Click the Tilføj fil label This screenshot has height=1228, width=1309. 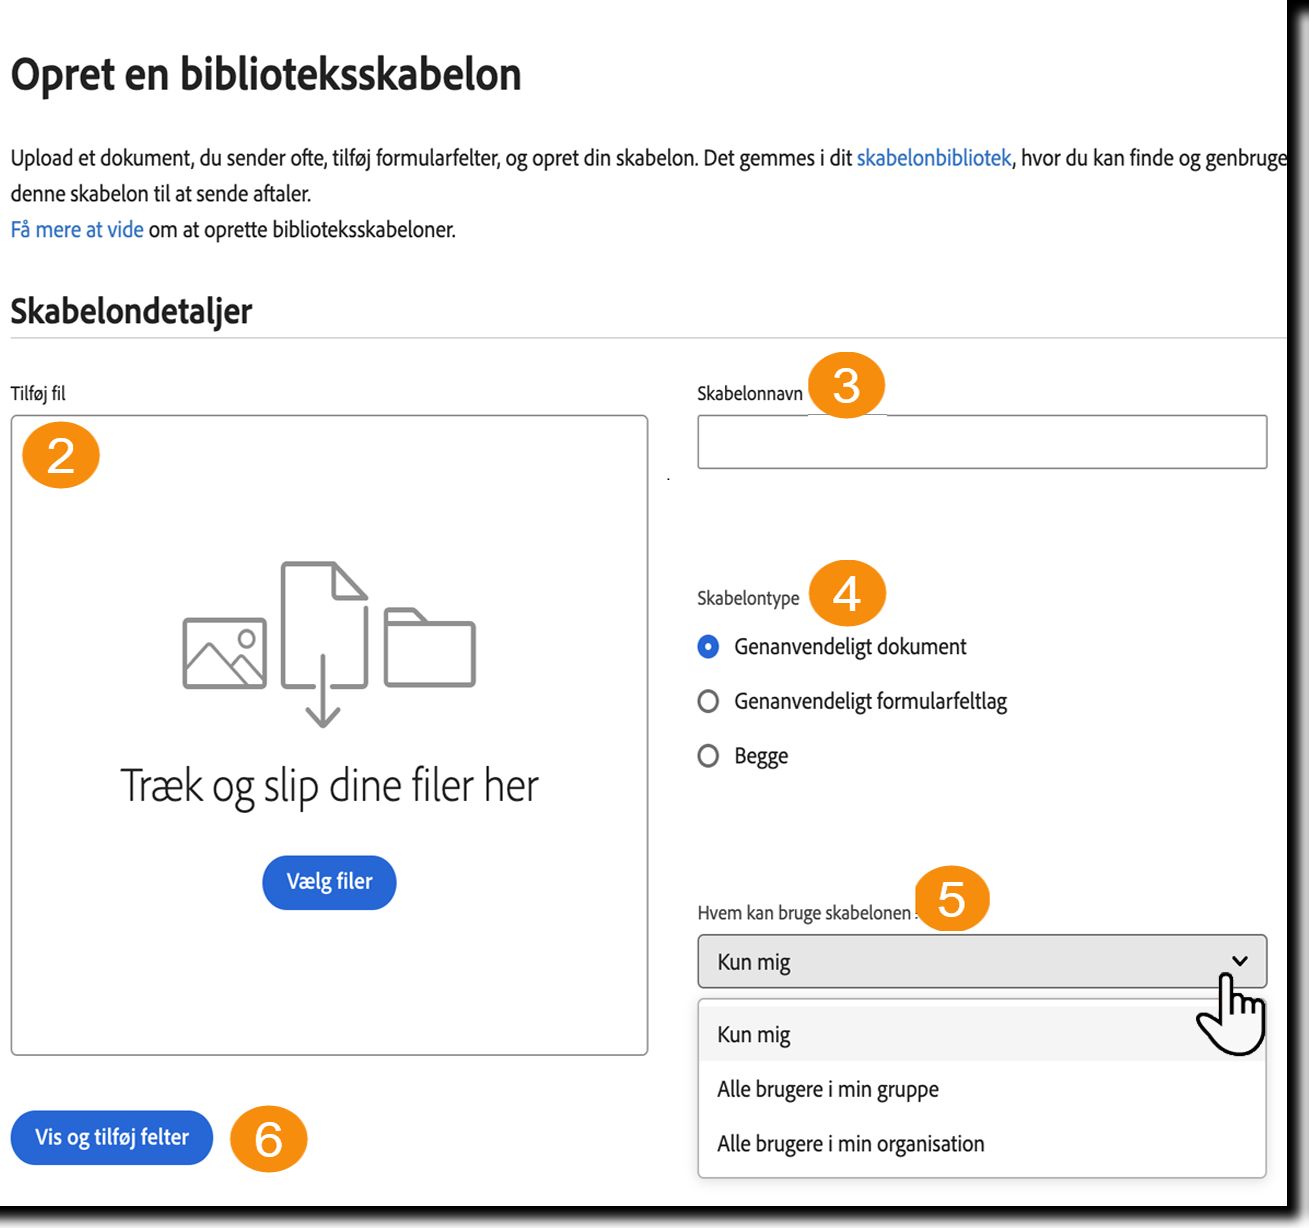[x=38, y=394]
